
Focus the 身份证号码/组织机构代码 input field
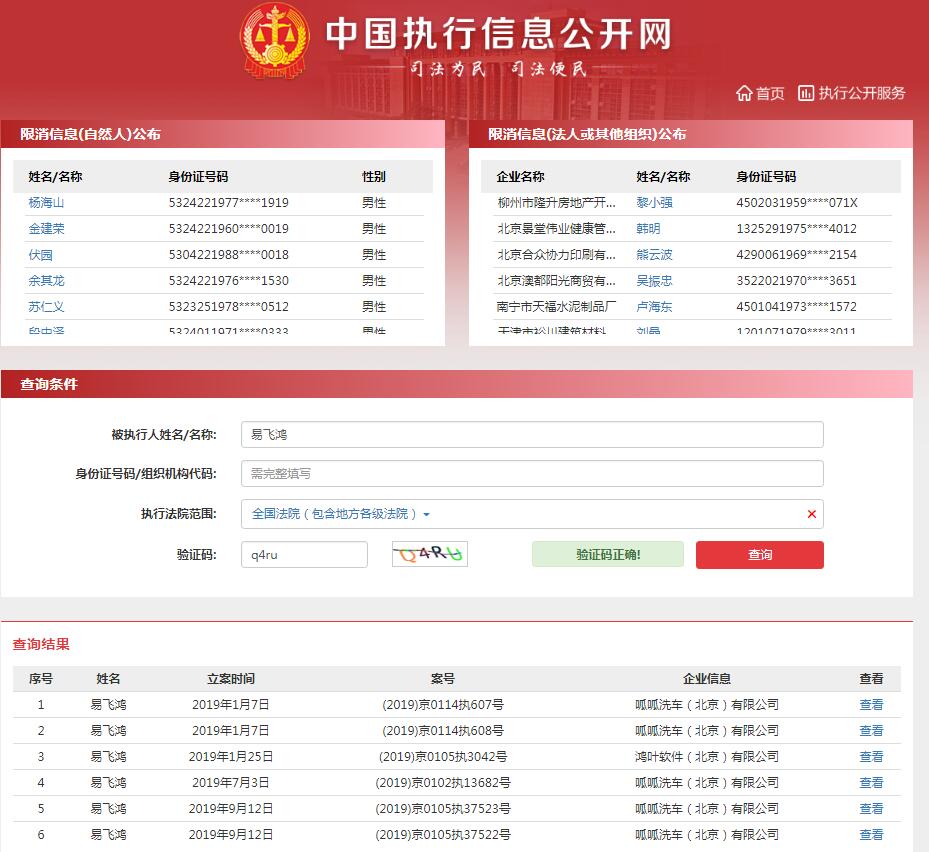pos(531,473)
